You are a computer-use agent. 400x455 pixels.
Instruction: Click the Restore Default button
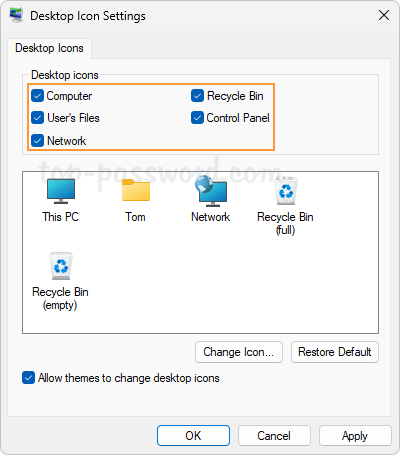tap(335, 352)
